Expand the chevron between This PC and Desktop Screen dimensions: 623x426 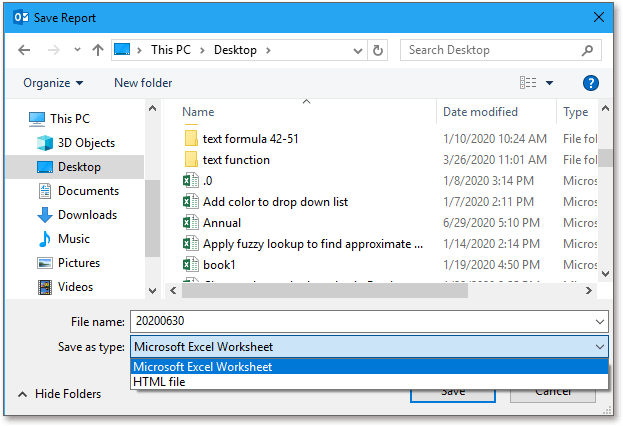202,50
